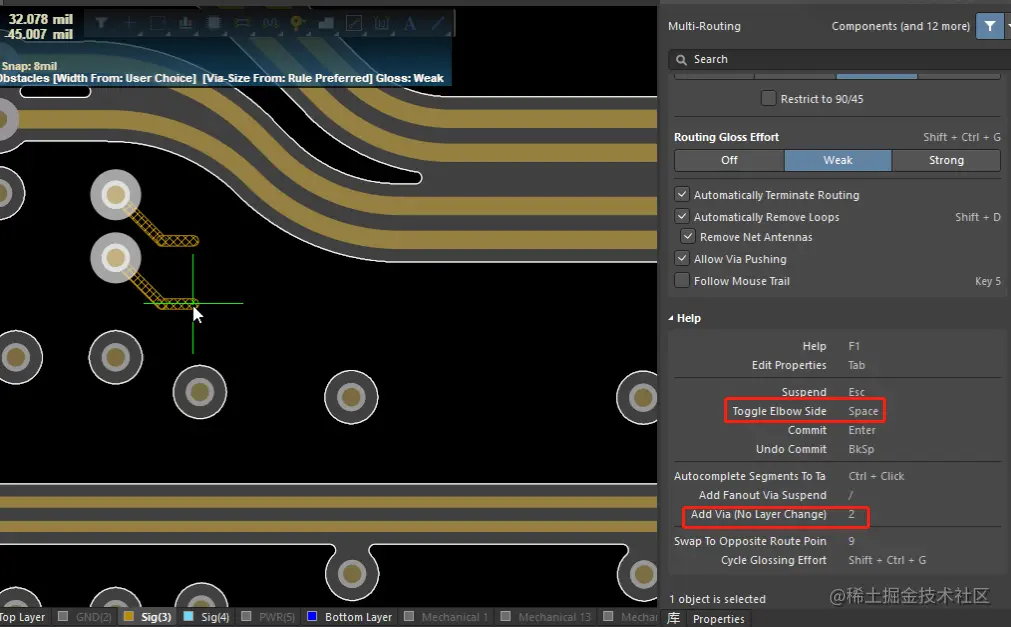
Task: Switch to the Properties panel tab
Action: coord(718,619)
